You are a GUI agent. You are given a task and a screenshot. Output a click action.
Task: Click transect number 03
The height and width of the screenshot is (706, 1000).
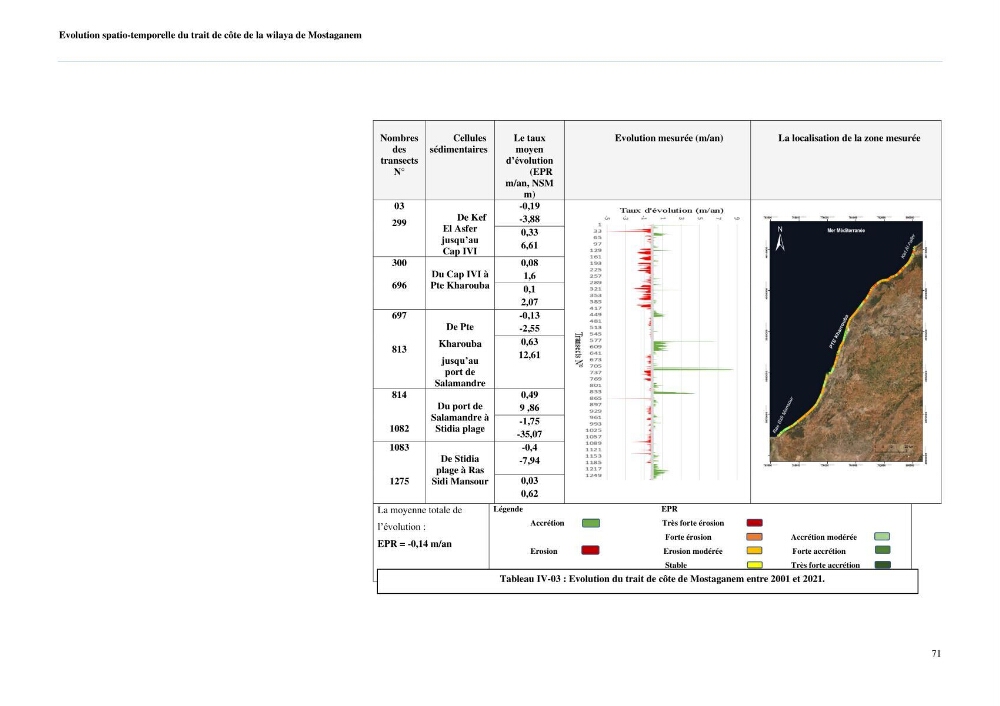[x=399, y=206]
